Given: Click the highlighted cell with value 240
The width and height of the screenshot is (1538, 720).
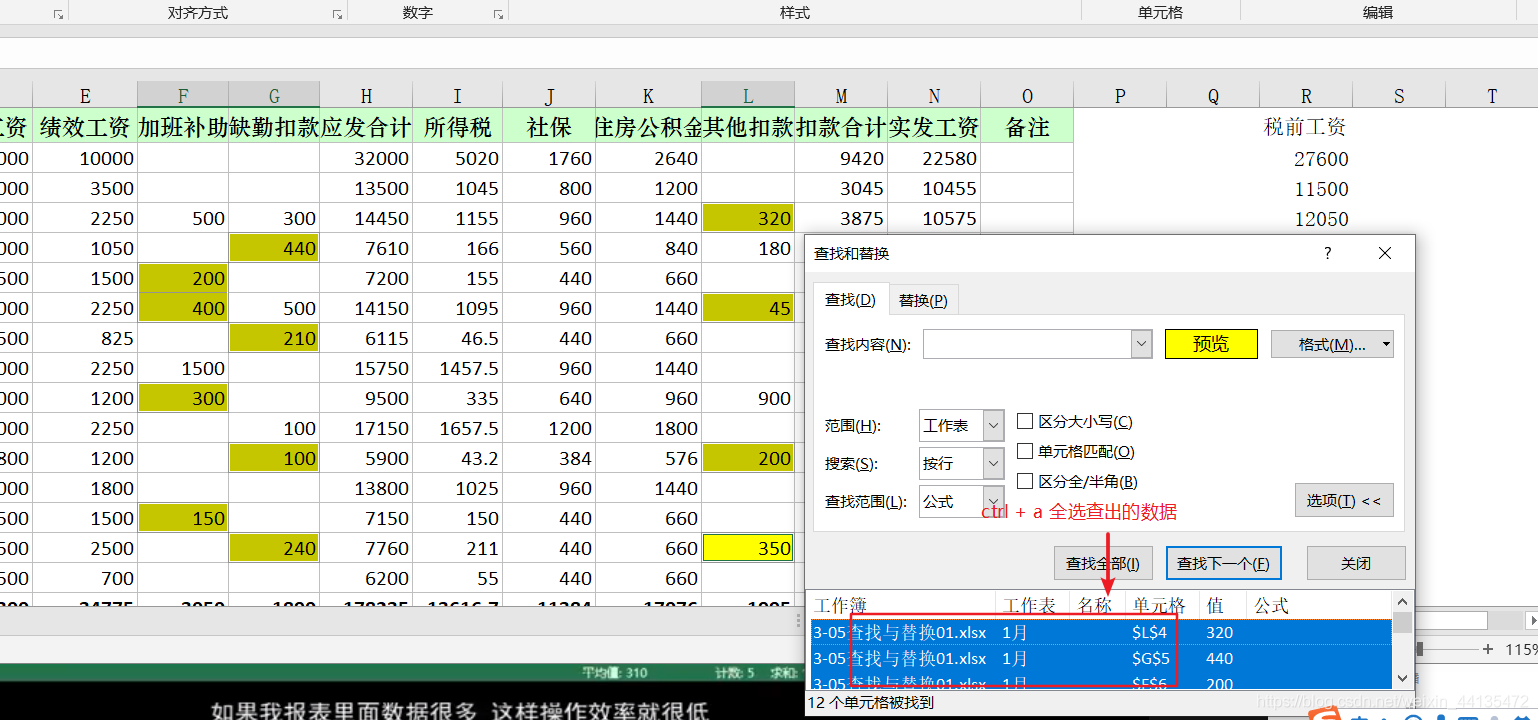Looking at the screenshot, I should pyautogui.click(x=274, y=548).
